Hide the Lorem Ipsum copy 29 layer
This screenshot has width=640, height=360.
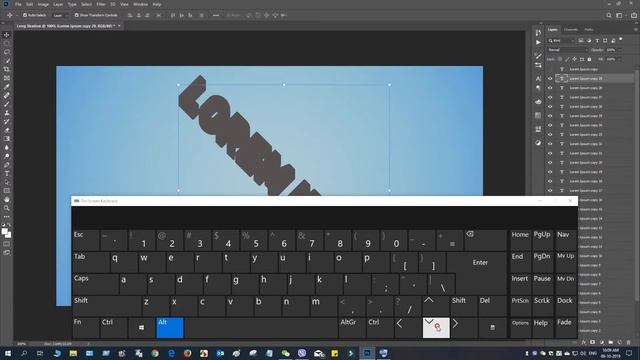click(x=550, y=79)
